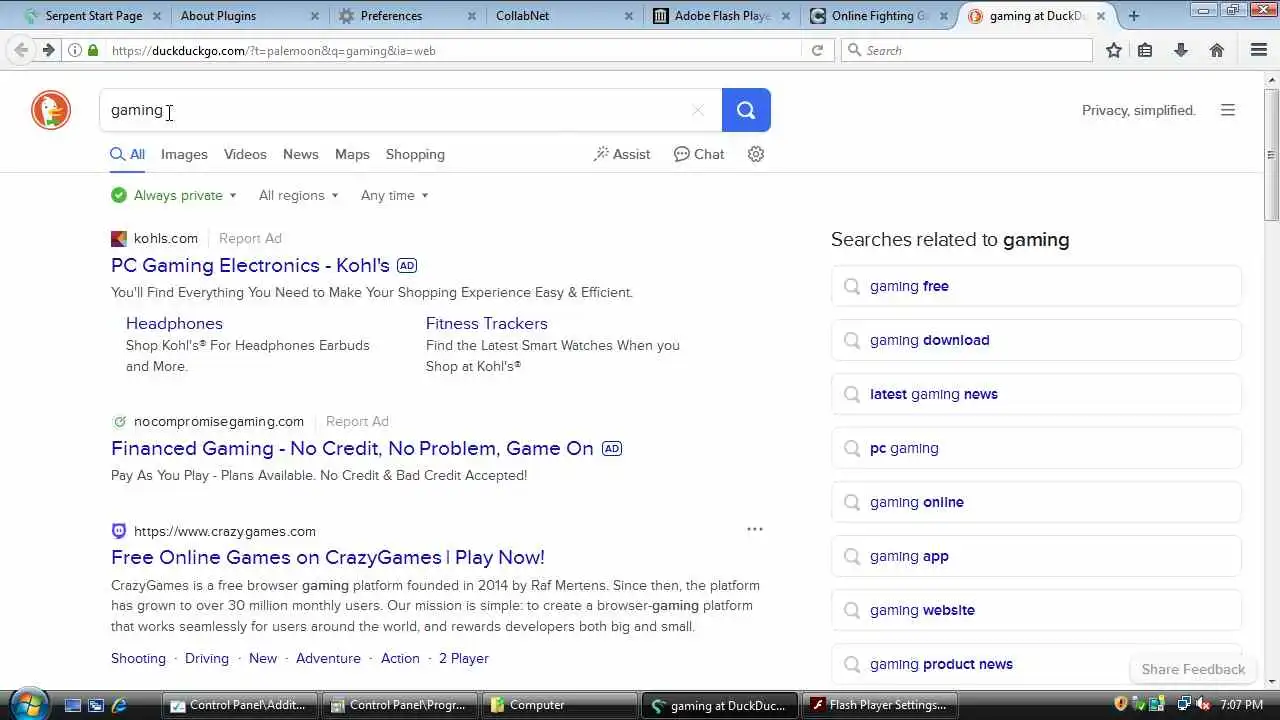Switch to the Adobe Flash Player tab
This screenshot has width=1280, height=720.
720,16
